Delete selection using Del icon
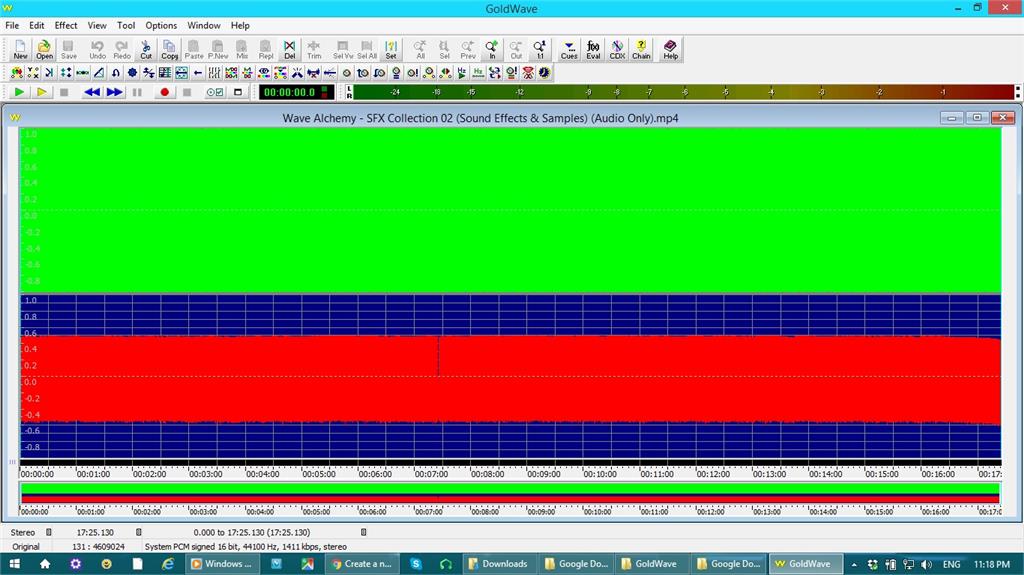The width and height of the screenshot is (1024, 575). [289, 50]
